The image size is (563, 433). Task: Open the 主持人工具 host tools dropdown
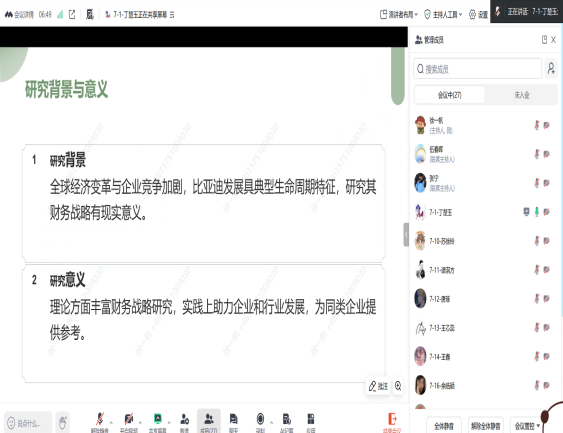[443, 14]
